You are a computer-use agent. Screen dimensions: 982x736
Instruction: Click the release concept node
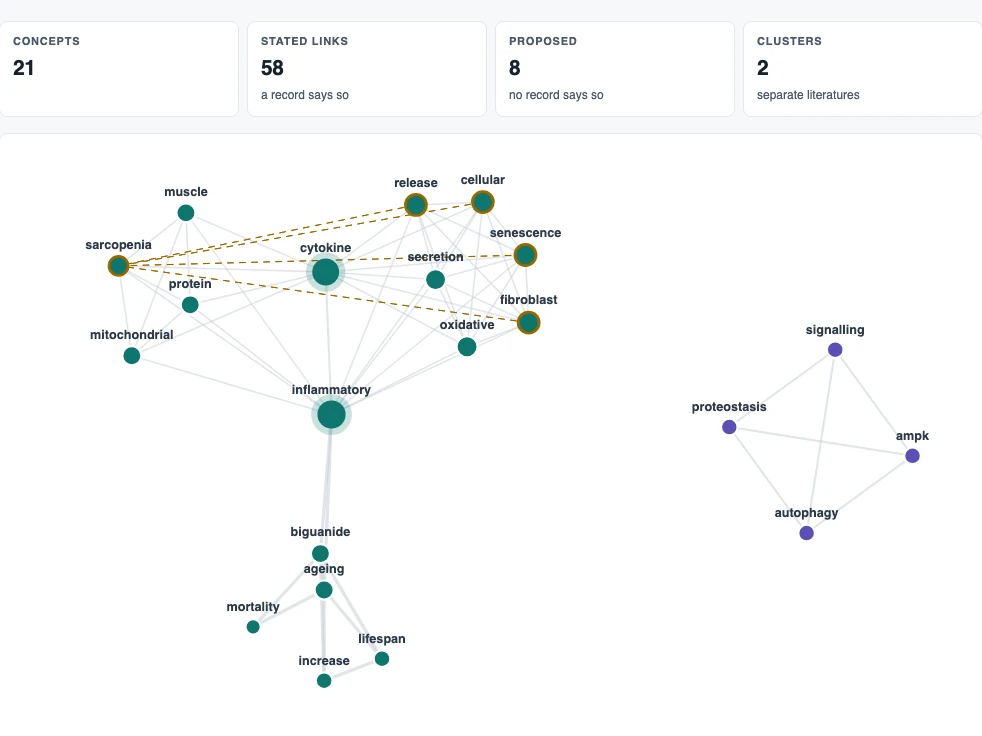pyautogui.click(x=416, y=205)
